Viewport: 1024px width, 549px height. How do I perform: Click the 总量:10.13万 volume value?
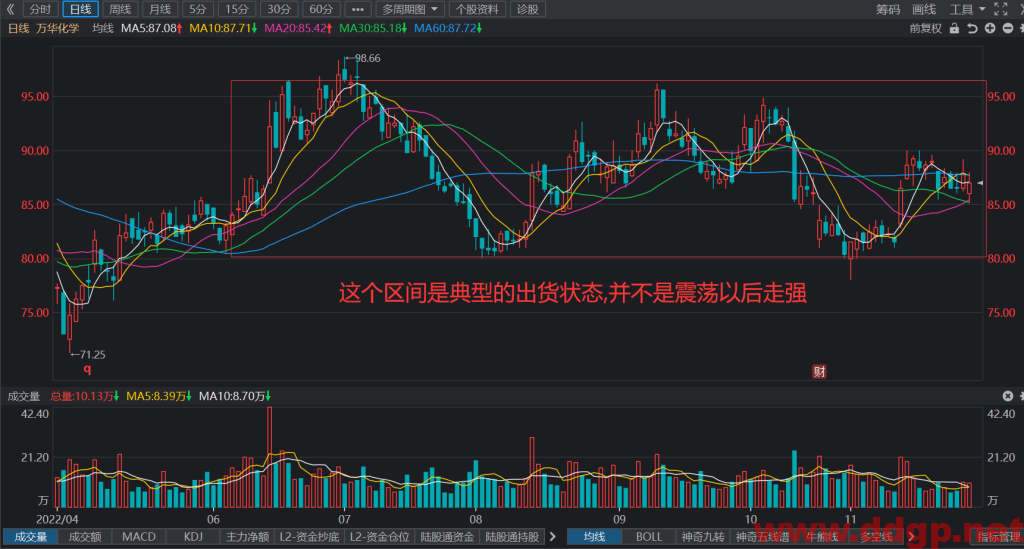(84, 396)
